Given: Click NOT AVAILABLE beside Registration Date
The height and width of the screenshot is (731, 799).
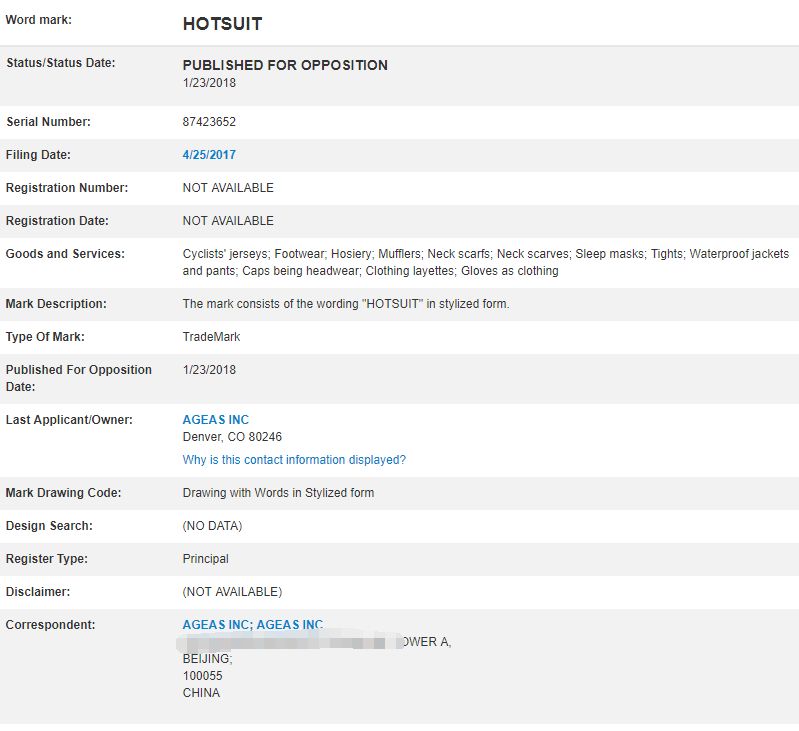Looking at the screenshot, I should (x=228, y=221).
